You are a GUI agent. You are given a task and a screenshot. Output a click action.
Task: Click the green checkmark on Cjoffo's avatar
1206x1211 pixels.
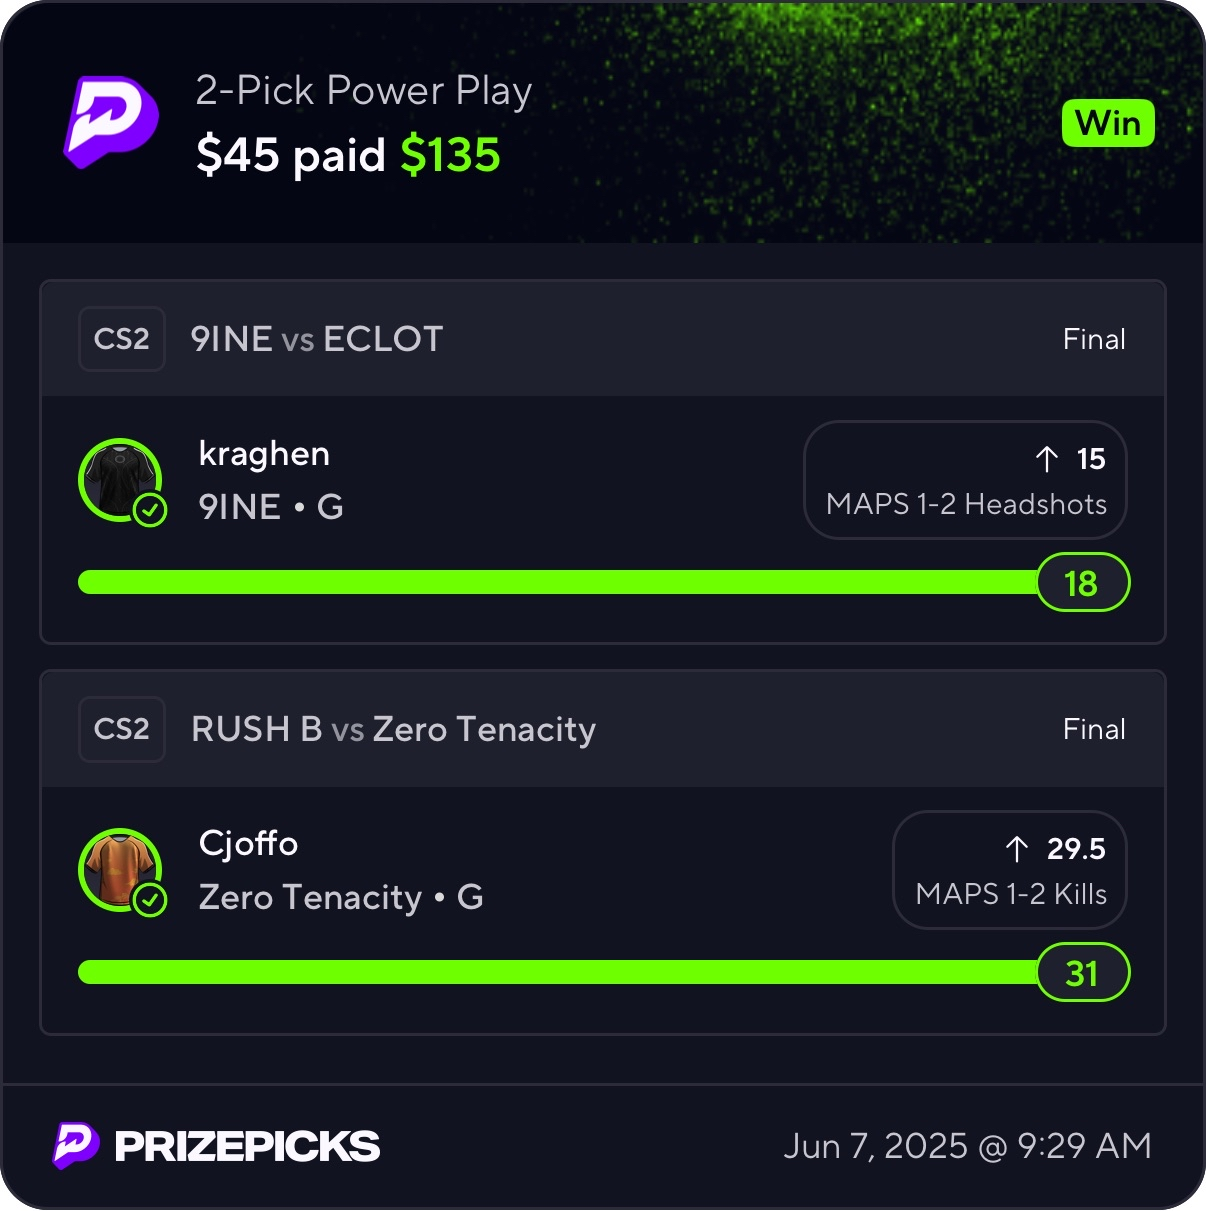[150, 900]
